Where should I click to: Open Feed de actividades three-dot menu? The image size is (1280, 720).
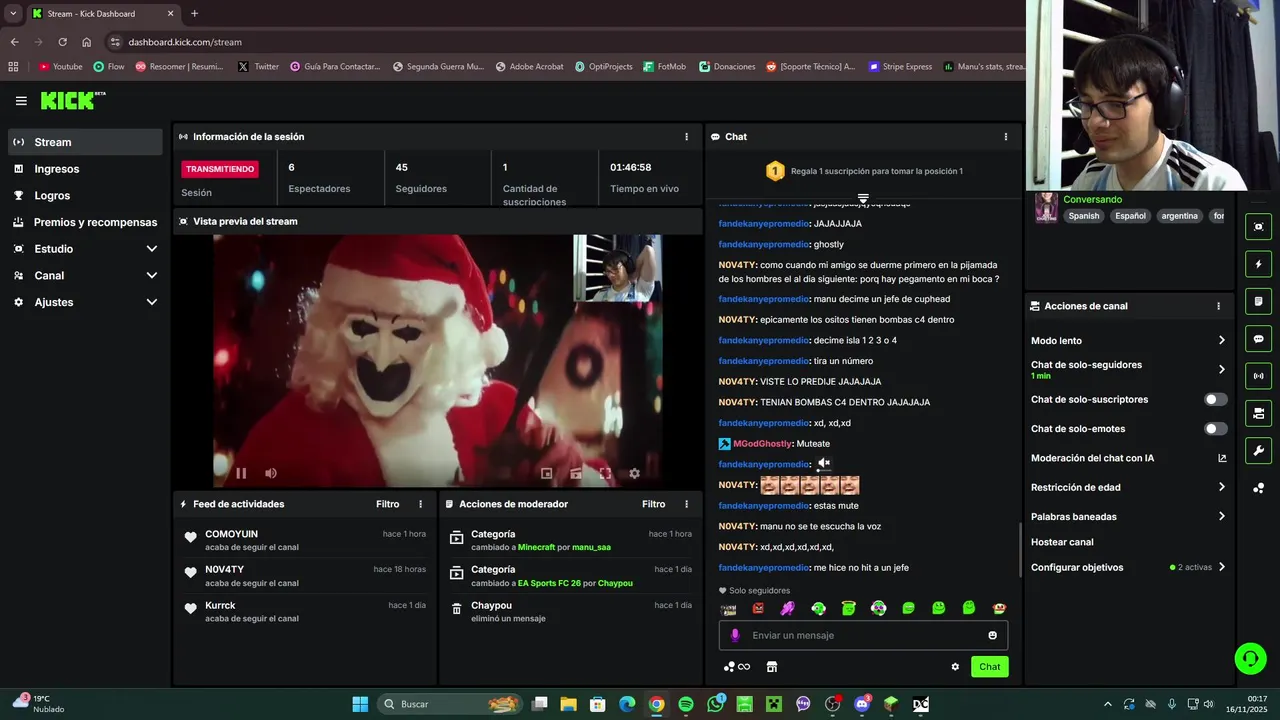(x=420, y=504)
